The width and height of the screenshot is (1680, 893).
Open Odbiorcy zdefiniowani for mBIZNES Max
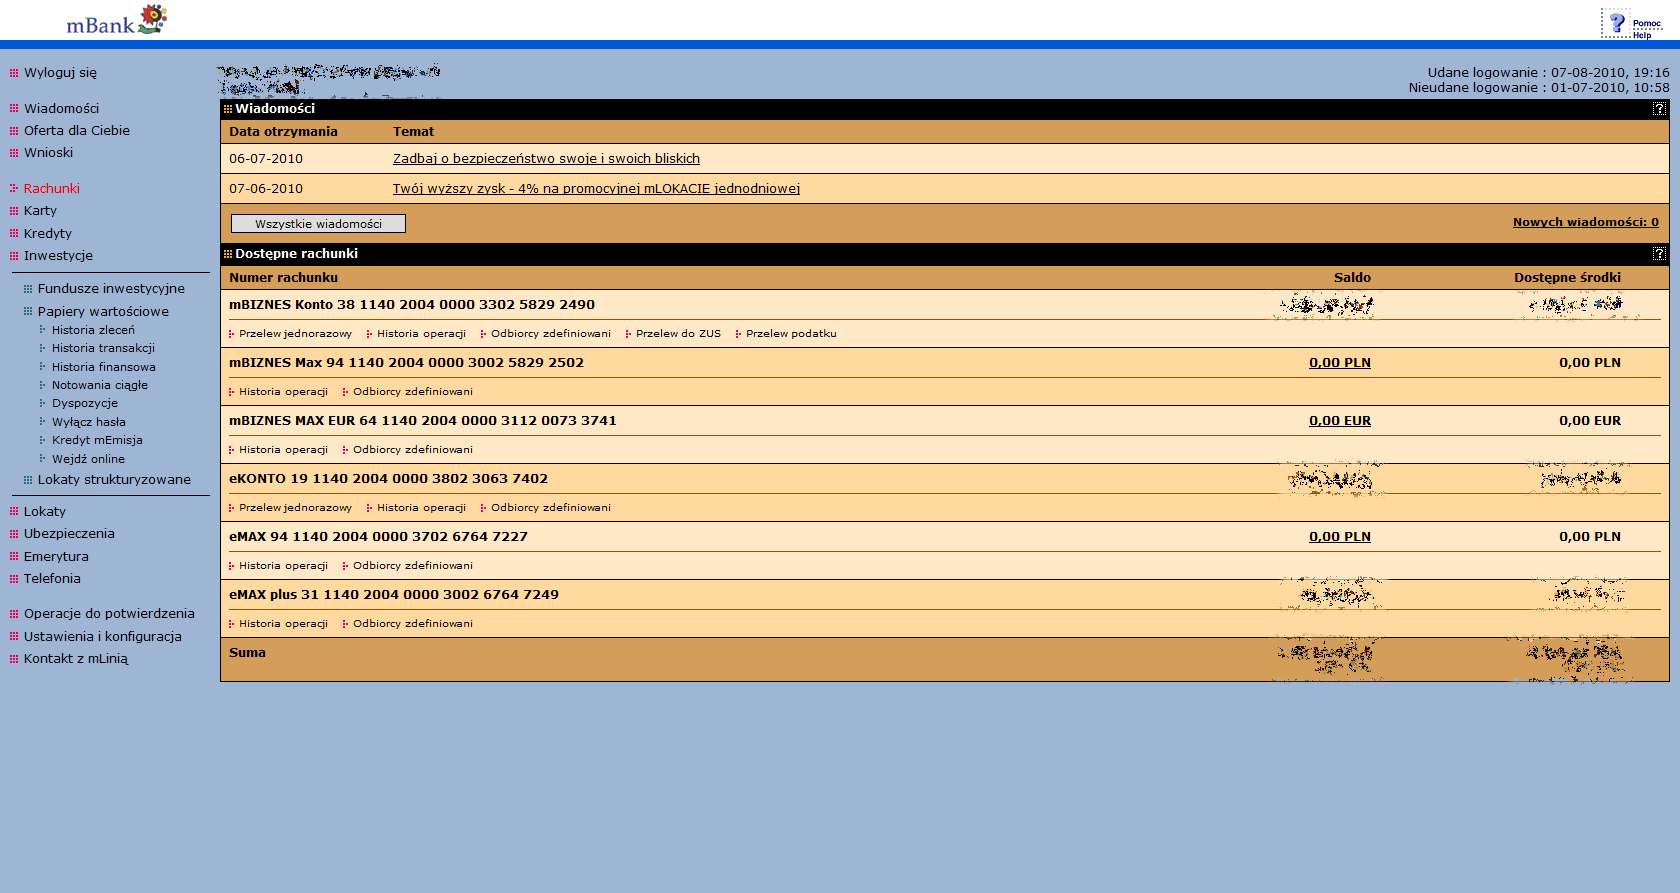click(x=413, y=392)
